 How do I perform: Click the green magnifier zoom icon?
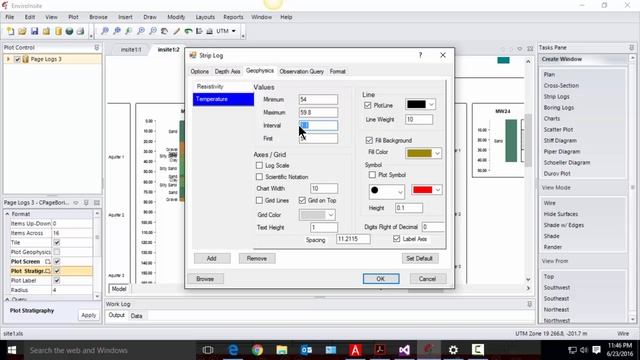click(129, 31)
